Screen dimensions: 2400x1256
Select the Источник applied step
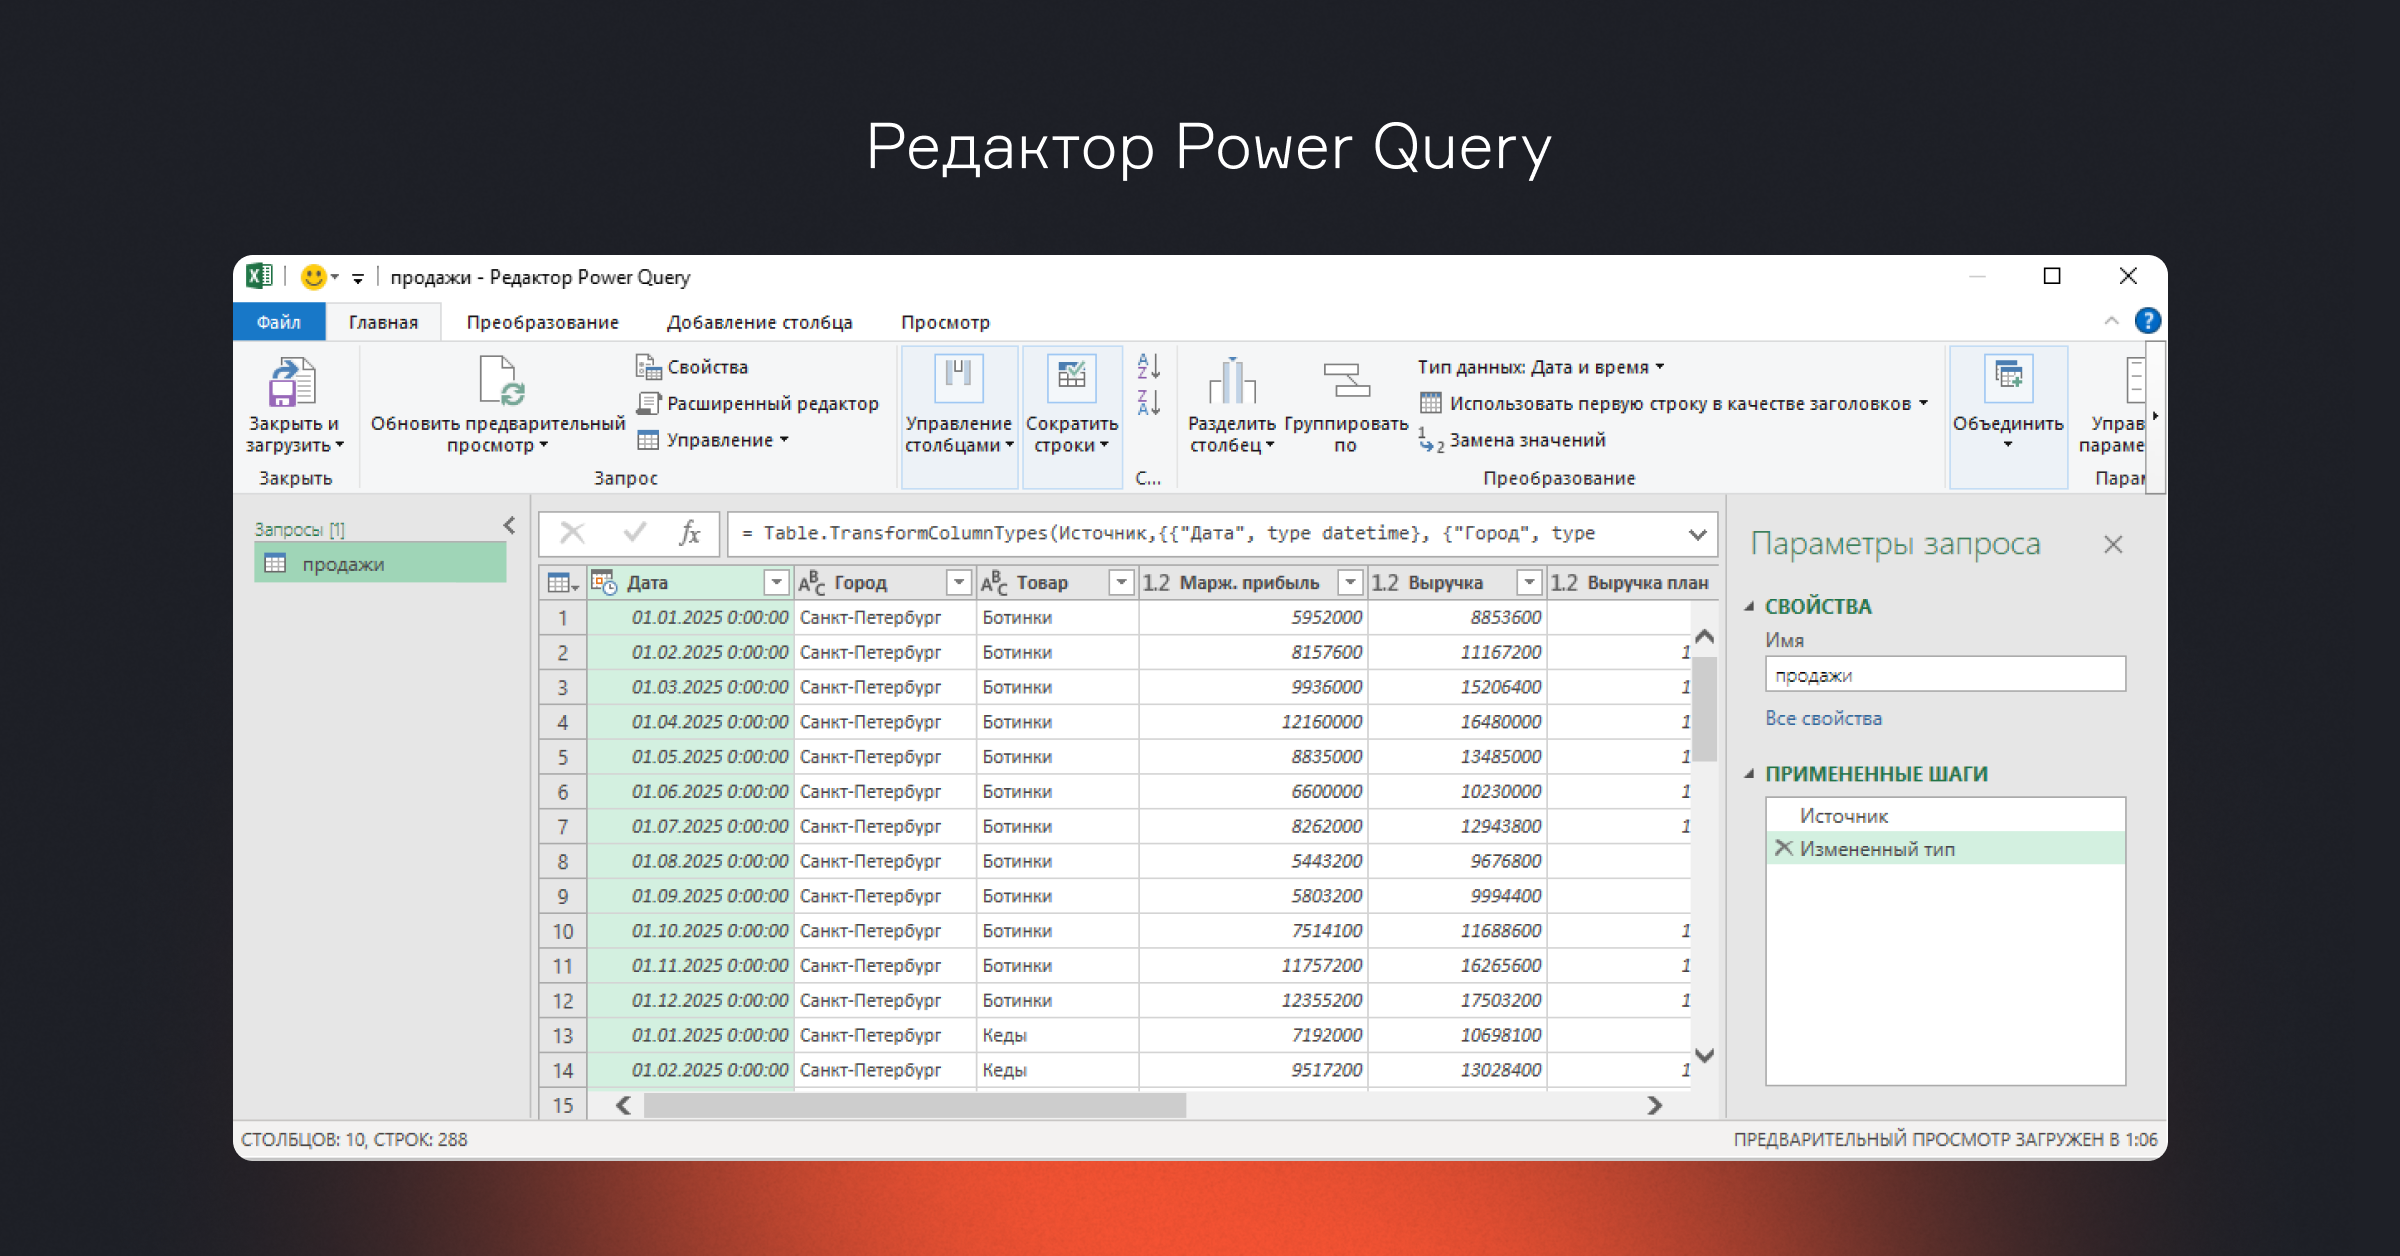[x=1843, y=816]
